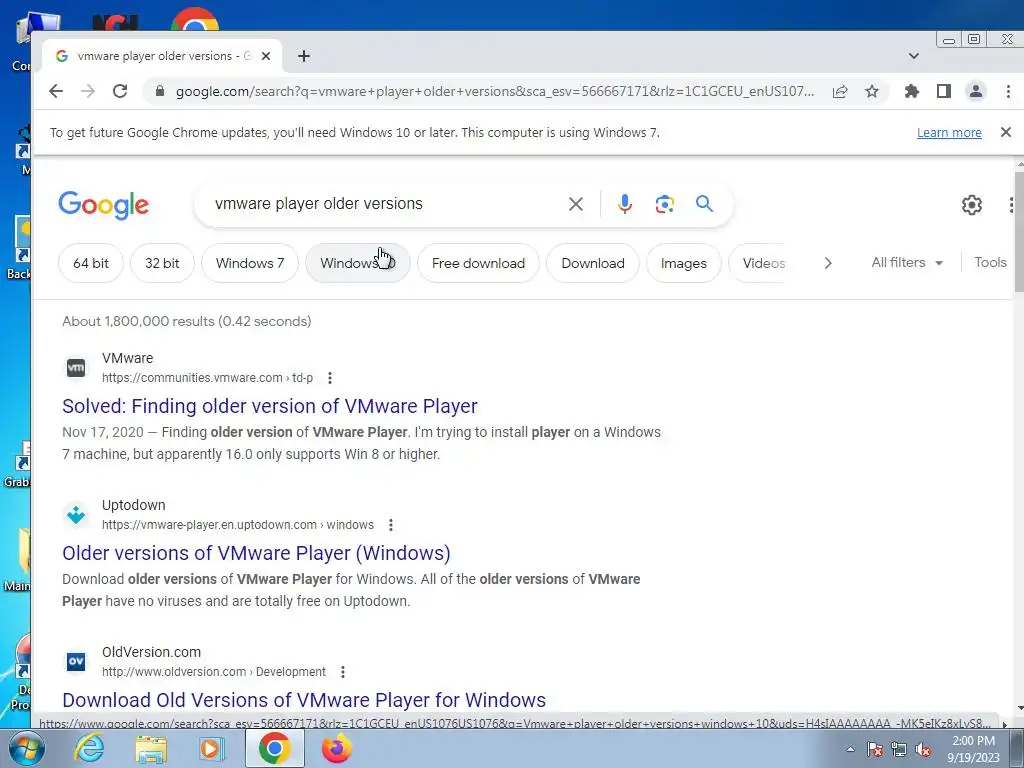The height and width of the screenshot is (768, 1024).
Task: Bookmark this page with the star
Action: coord(872,91)
